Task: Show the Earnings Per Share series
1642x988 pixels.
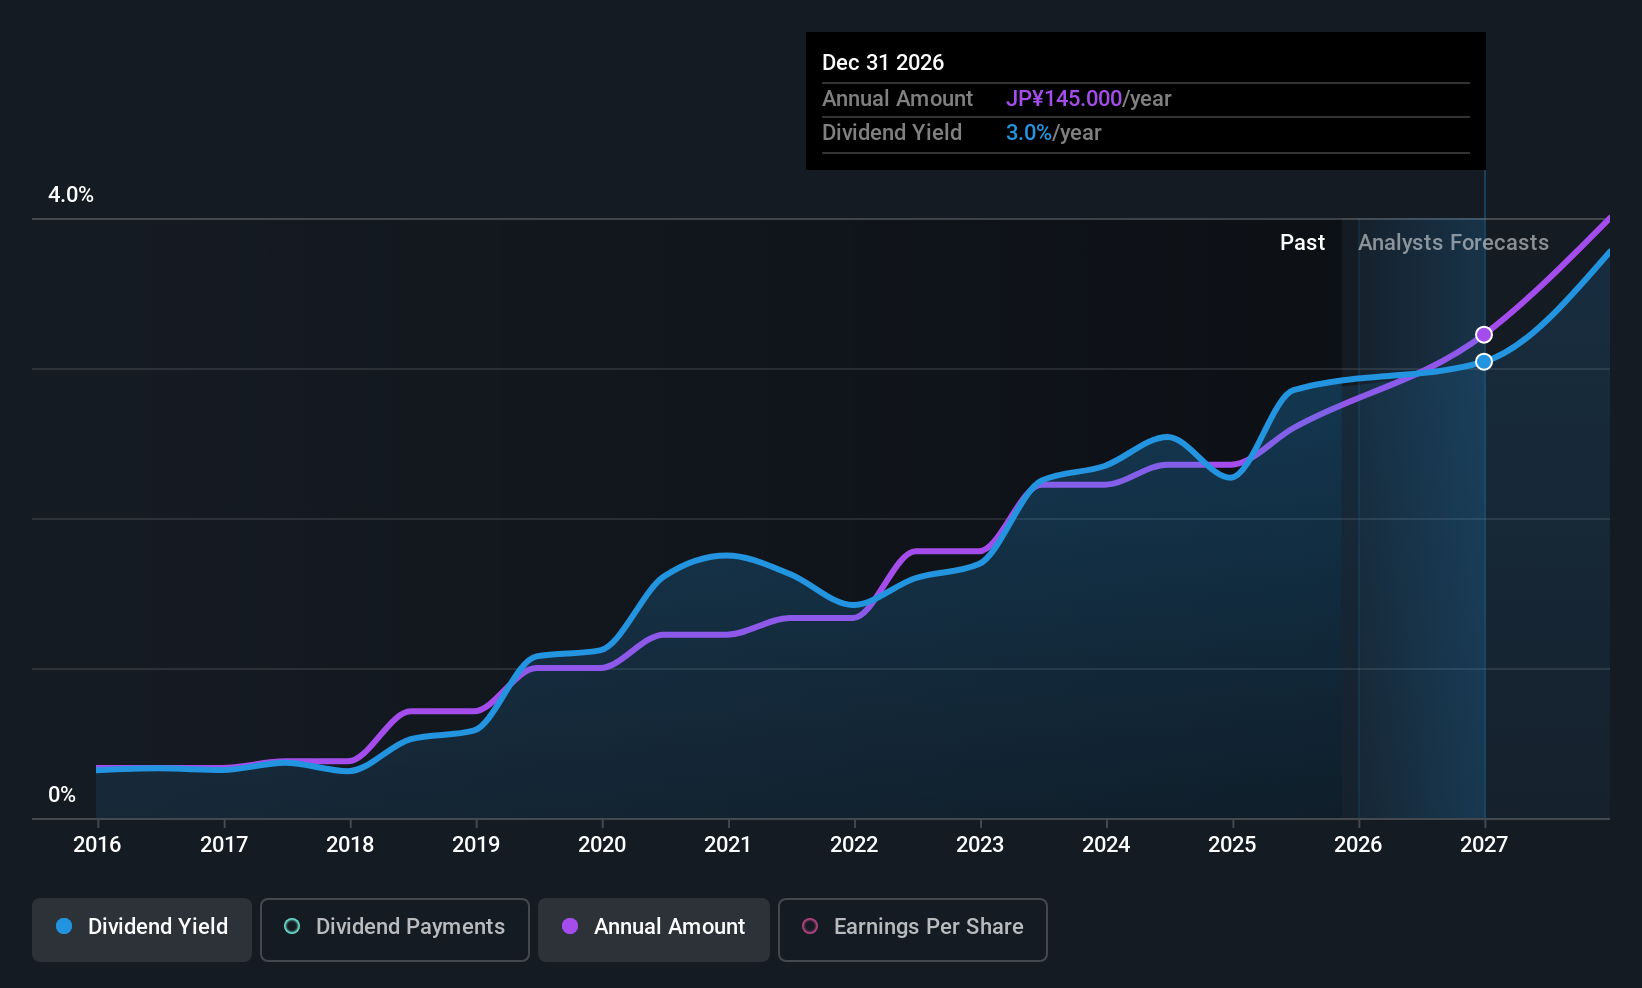Action: (912, 929)
